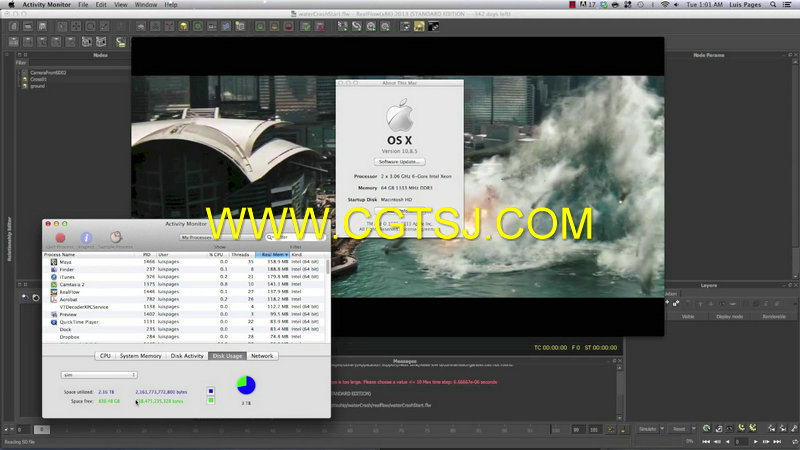Click the green Space free color swatch
Image resolution: width=800 pixels, height=450 pixels.
coord(211,401)
